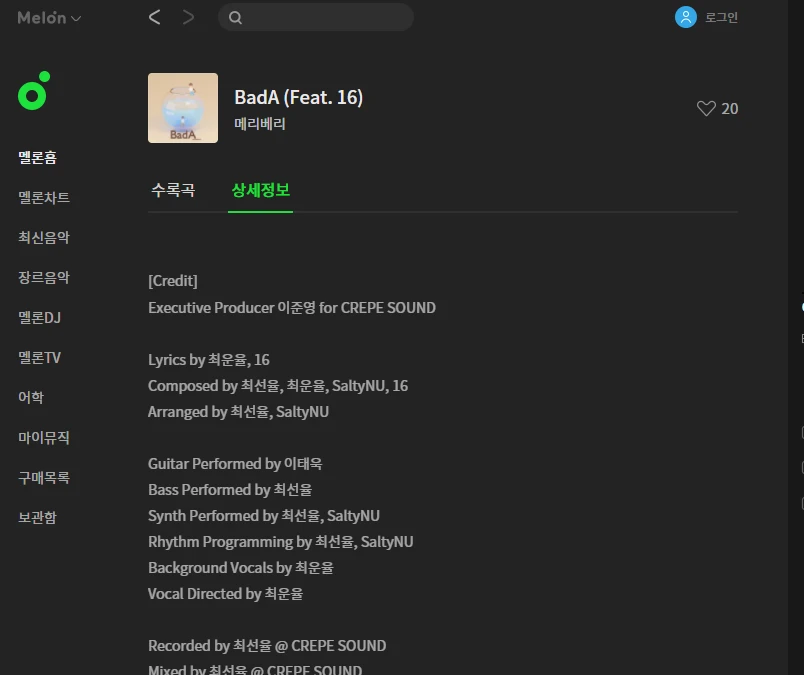This screenshot has height=675, width=804.
Task: Click the 로그인 login link
Action: [721, 17]
